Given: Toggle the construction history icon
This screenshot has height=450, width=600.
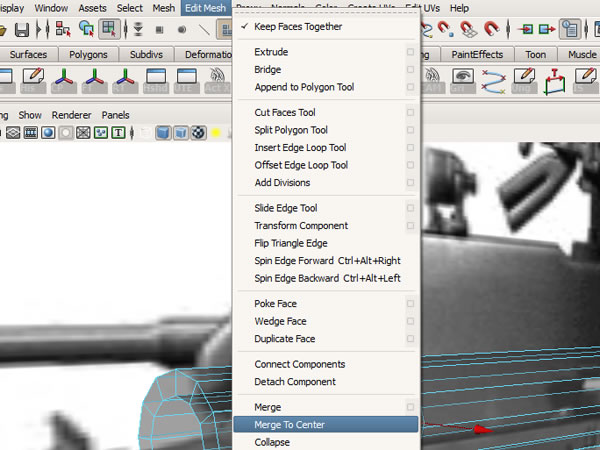Looking at the screenshot, I should pyautogui.click(x=569, y=29).
